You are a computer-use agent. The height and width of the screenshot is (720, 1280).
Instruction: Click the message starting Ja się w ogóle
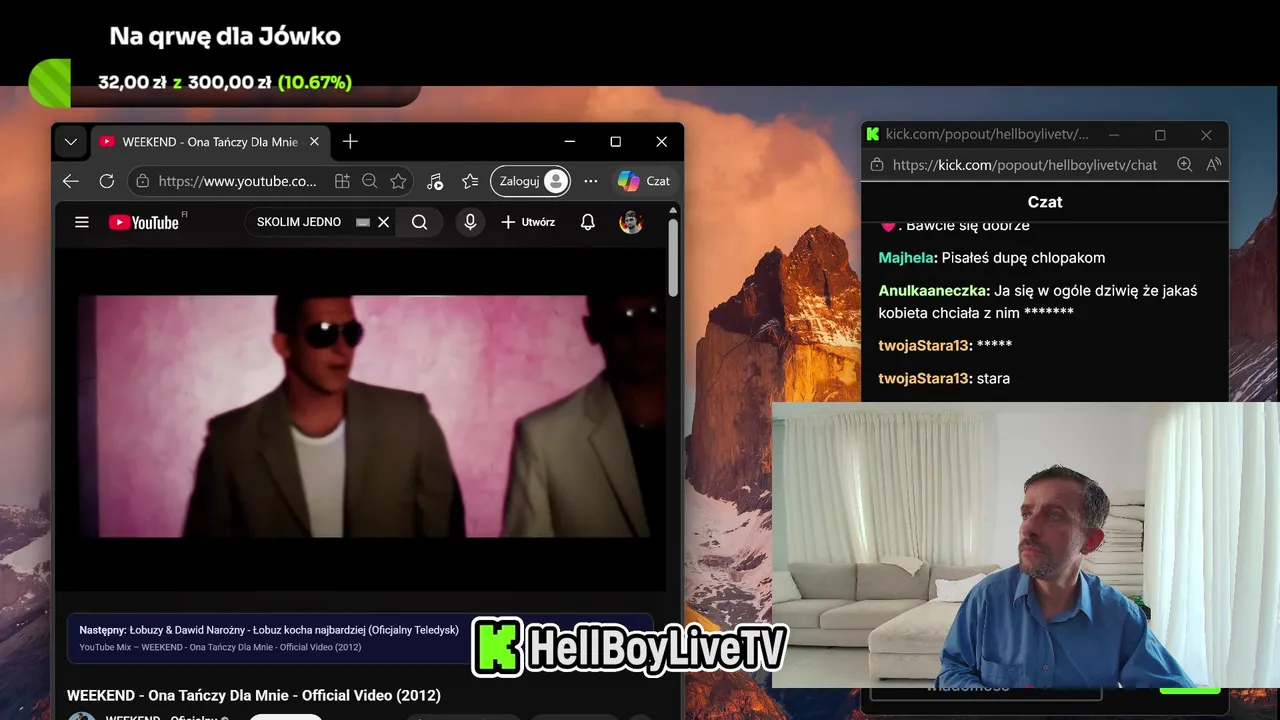tap(1038, 302)
